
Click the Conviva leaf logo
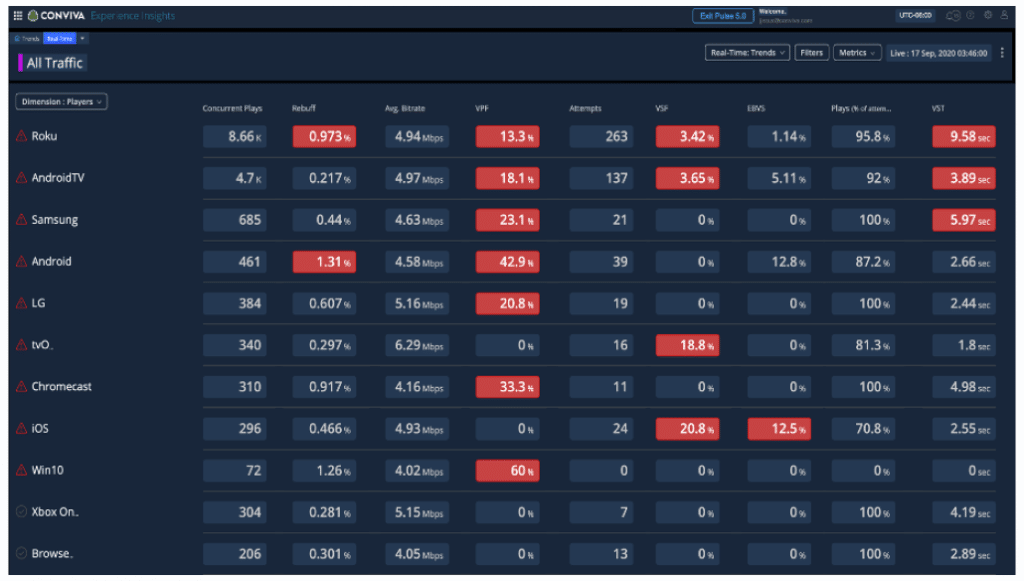click(x=33, y=16)
